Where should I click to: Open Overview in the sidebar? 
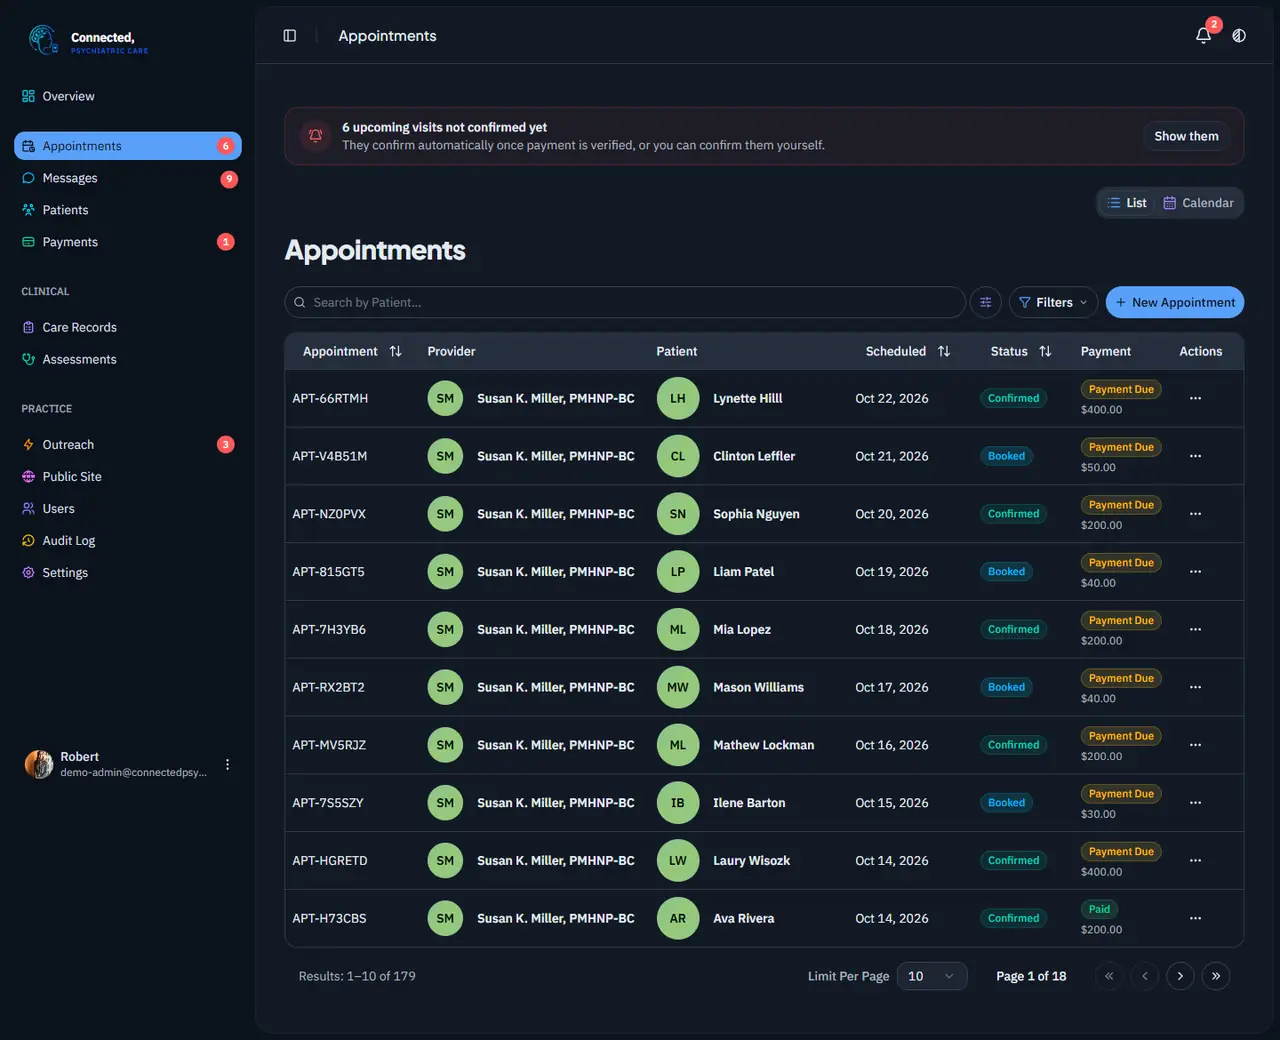pyautogui.click(x=128, y=96)
